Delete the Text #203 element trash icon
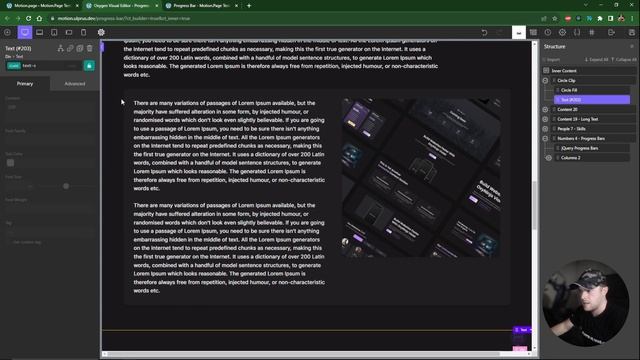640x360 pixels. pos(89,48)
